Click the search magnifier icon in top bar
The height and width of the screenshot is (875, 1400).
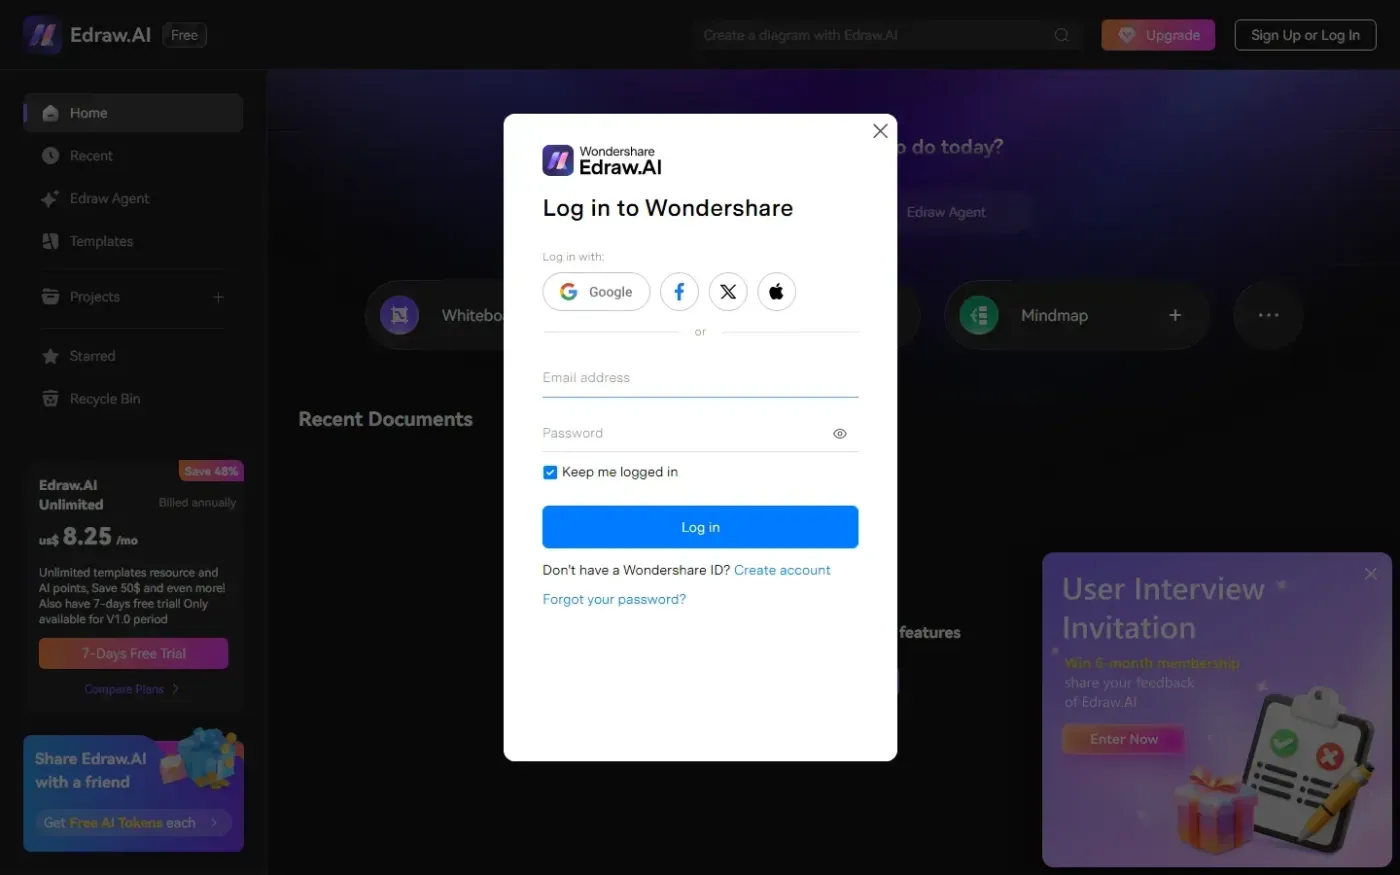tap(1061, 35)
